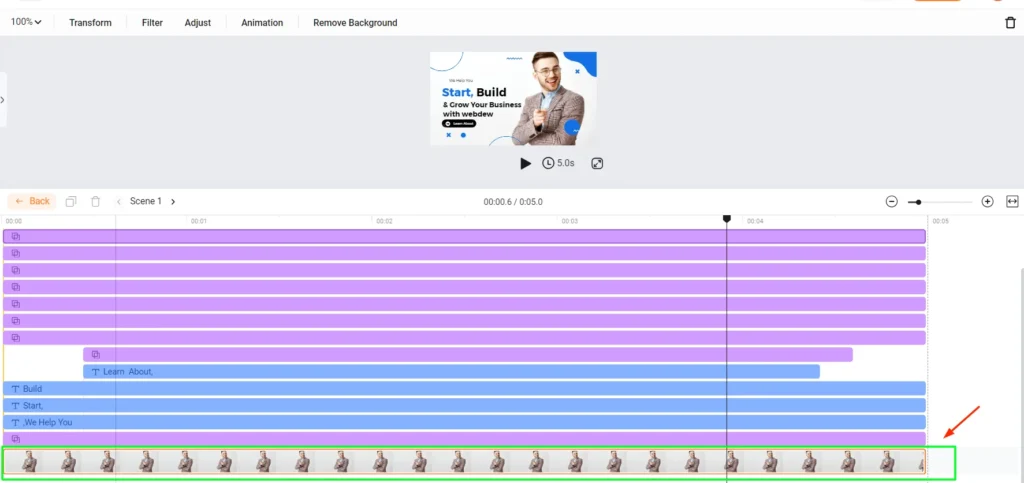The width and height of the screenshot is (1024, 483).
Task: Click the preview canvas thumbnail
Action: click(x=513, y=99)
